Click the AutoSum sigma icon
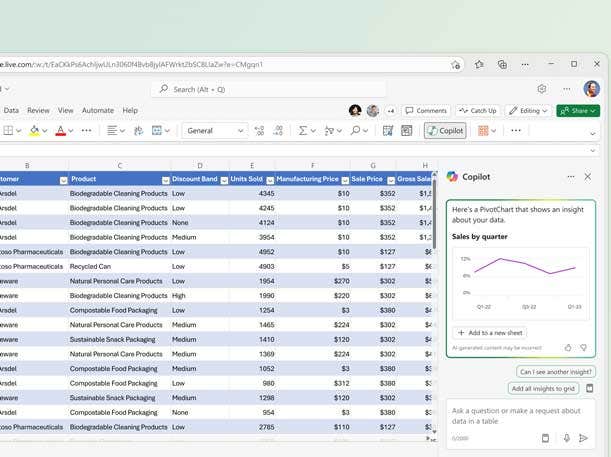The width and height of the screenshot is (611, 457). click(304, 131)
